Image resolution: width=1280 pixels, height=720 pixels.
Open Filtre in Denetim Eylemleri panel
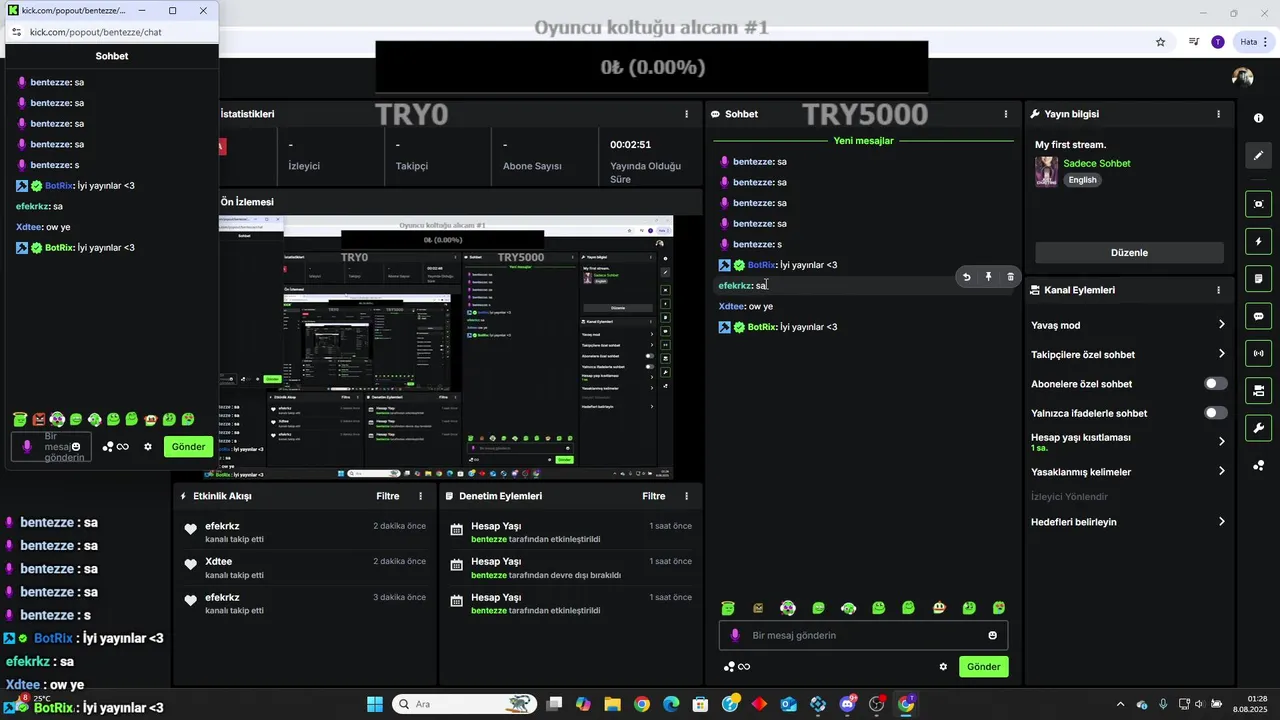coord(653,496)
